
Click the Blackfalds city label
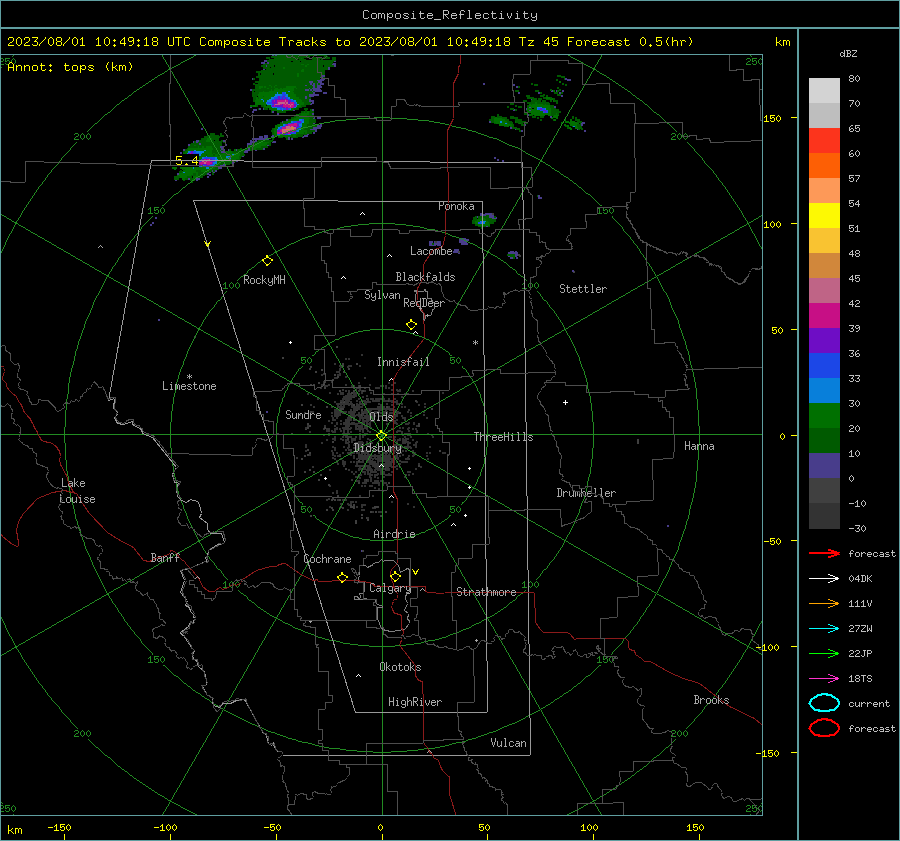pos(425,277)
